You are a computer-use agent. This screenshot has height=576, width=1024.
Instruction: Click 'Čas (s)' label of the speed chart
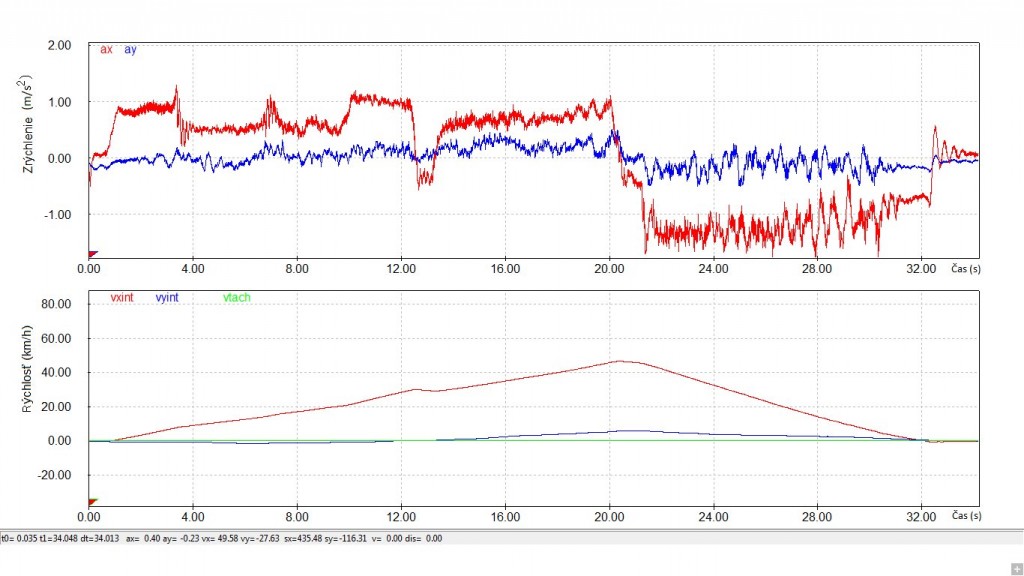click(x=966, y=516)
